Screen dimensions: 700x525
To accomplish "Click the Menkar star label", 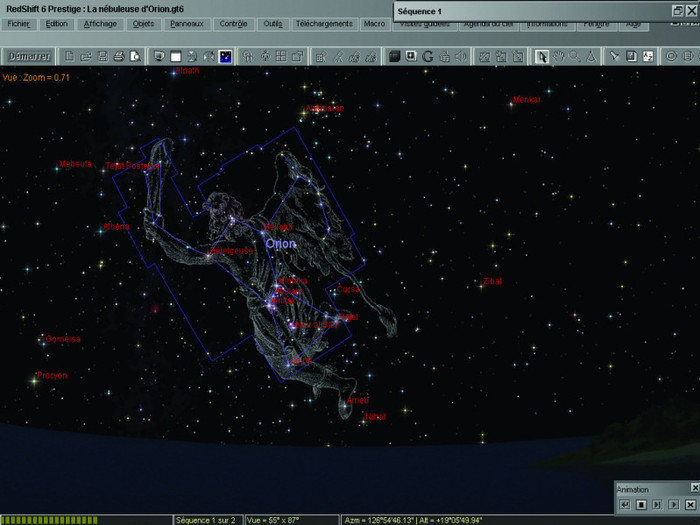I will [527, 100].
